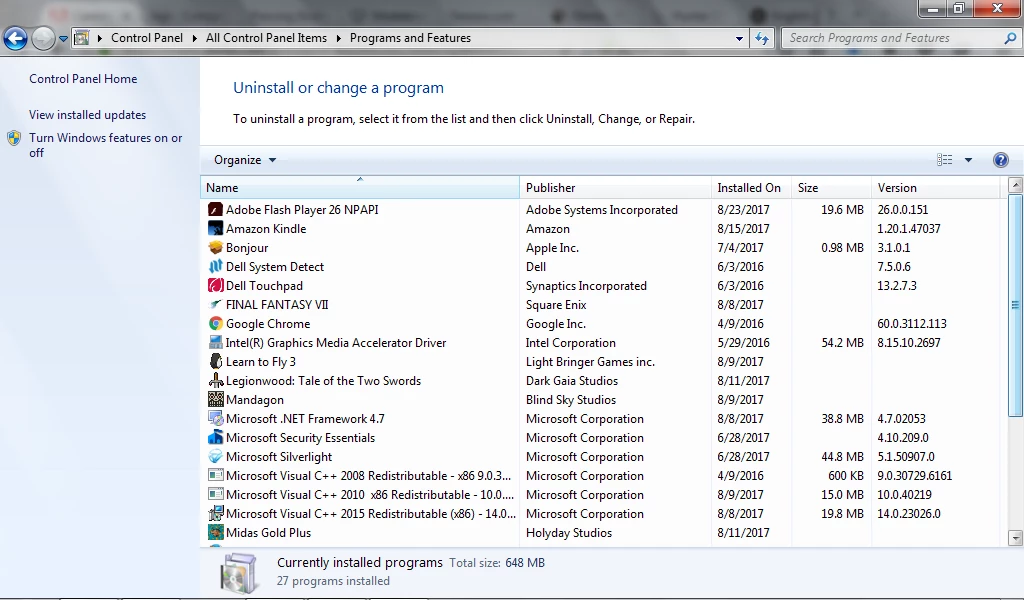Click the Visual C++ 2010 Redistributable icon
1024x600 pixels.
[216, 494]
